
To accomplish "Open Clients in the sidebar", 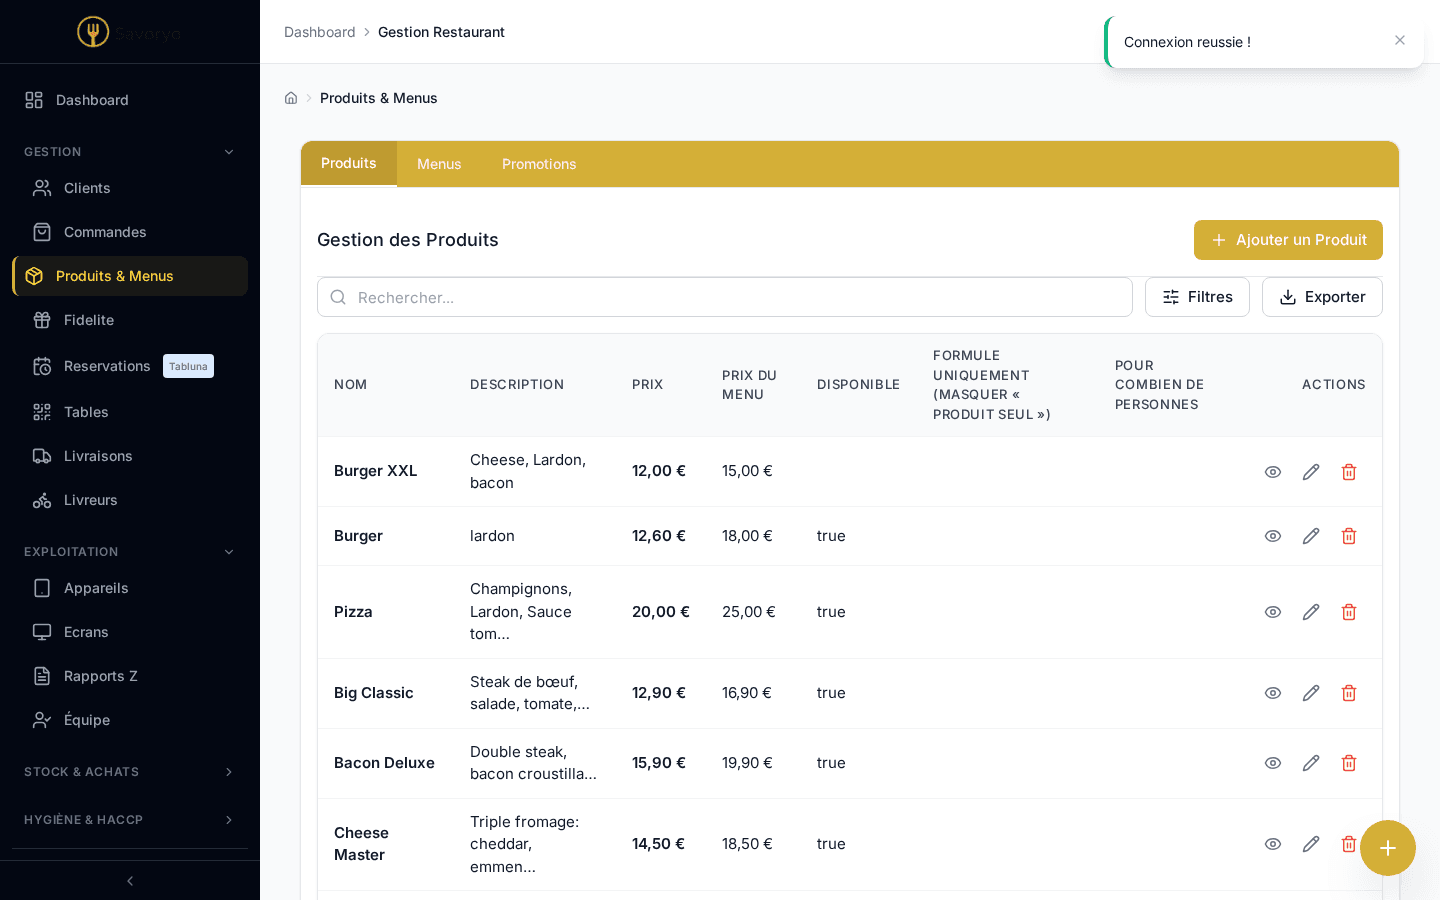I will 130,188.
